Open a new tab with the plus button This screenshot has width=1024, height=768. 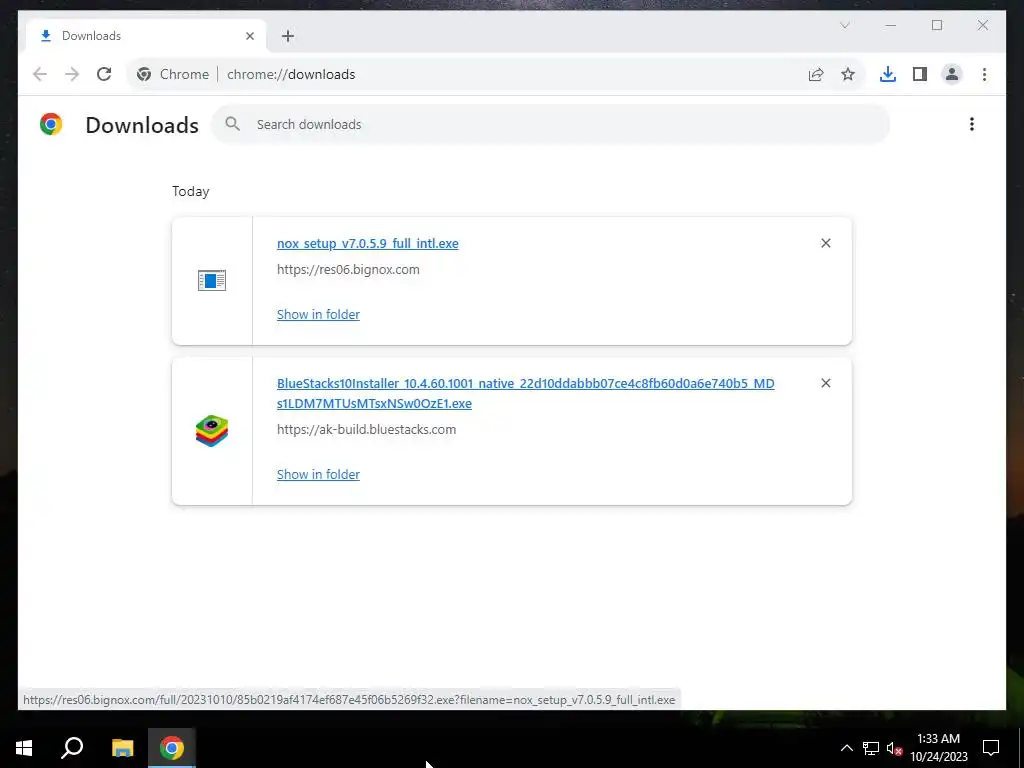pos(288,36)
